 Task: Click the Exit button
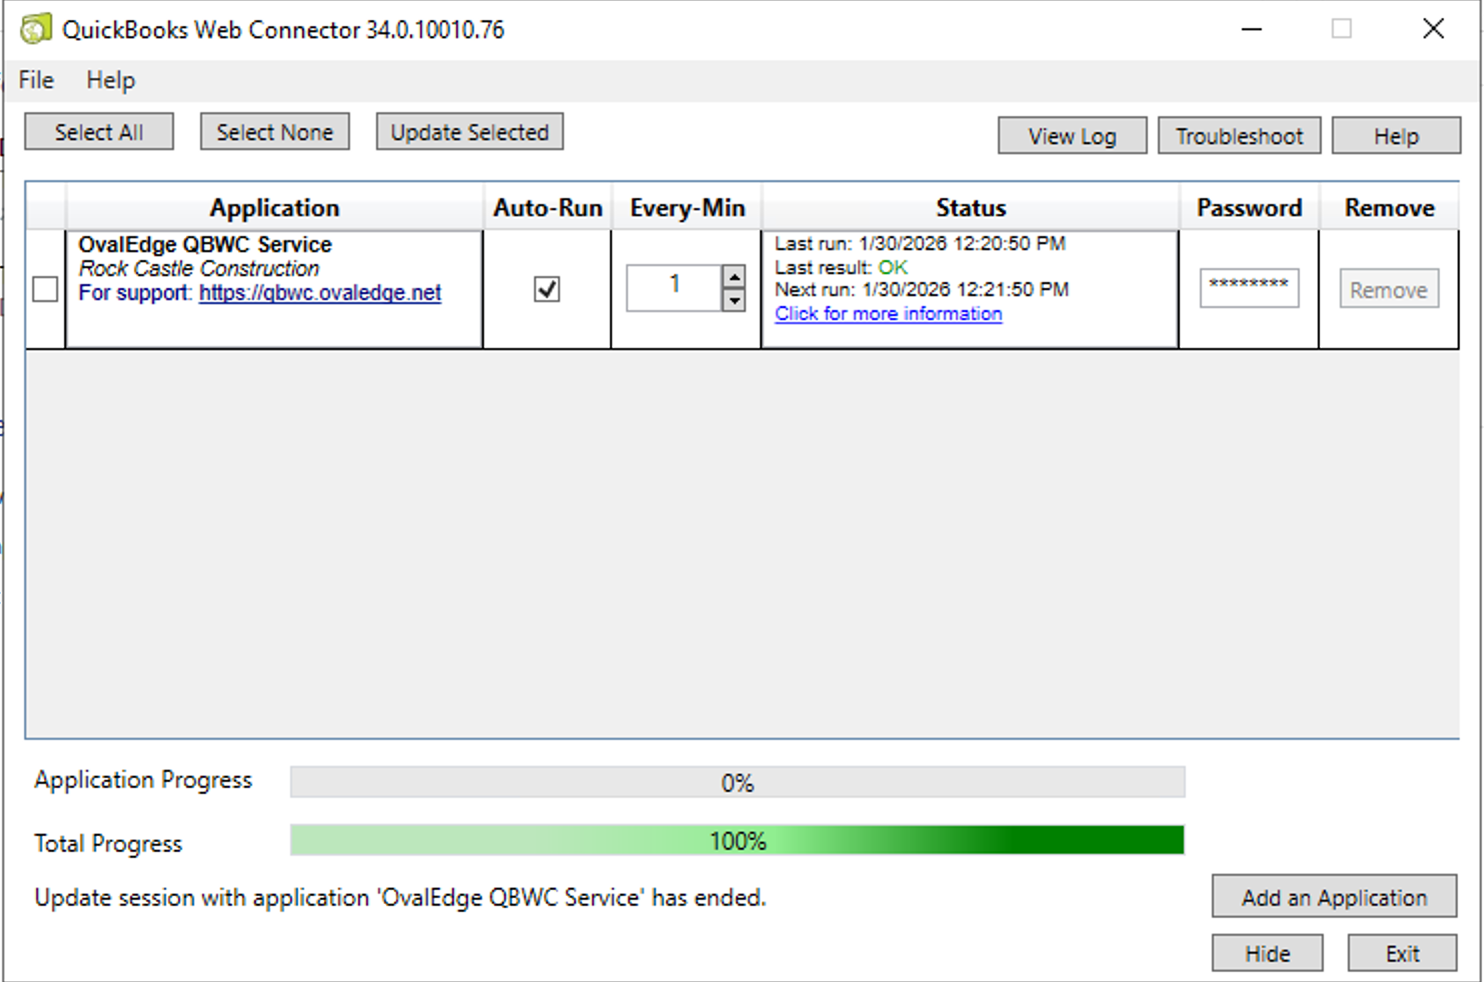coord(1402,954)
